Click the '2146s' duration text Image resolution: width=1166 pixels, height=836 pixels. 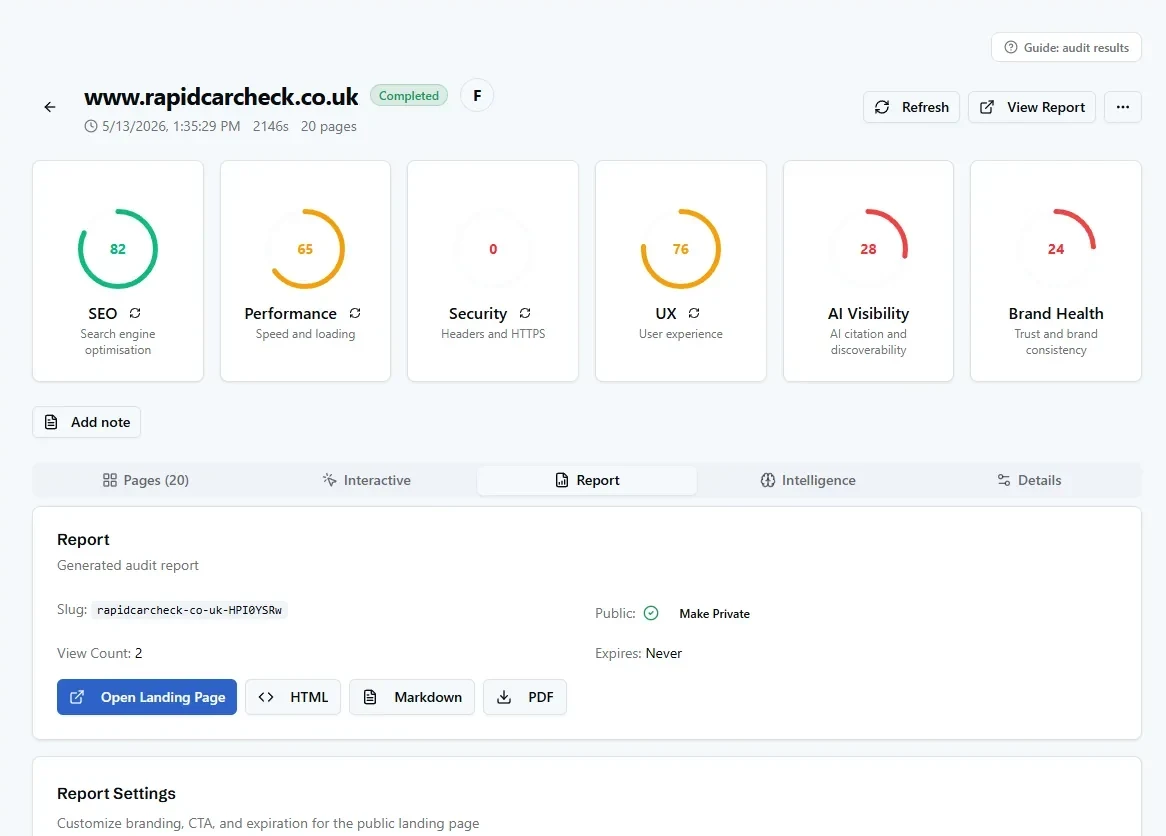pyautogui.click(x=271, y=126)
